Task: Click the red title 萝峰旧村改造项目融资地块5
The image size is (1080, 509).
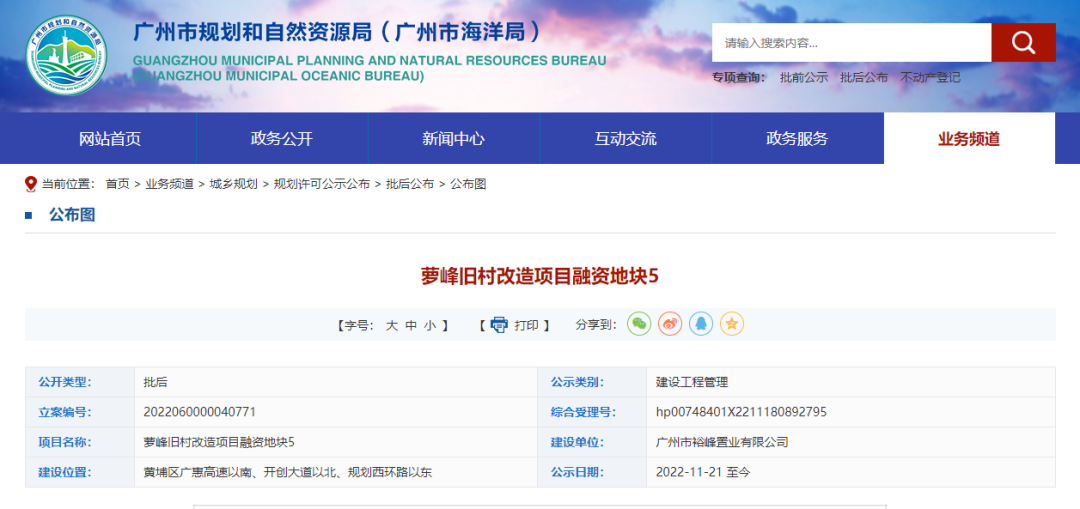Action: click(x=540, y=276)
